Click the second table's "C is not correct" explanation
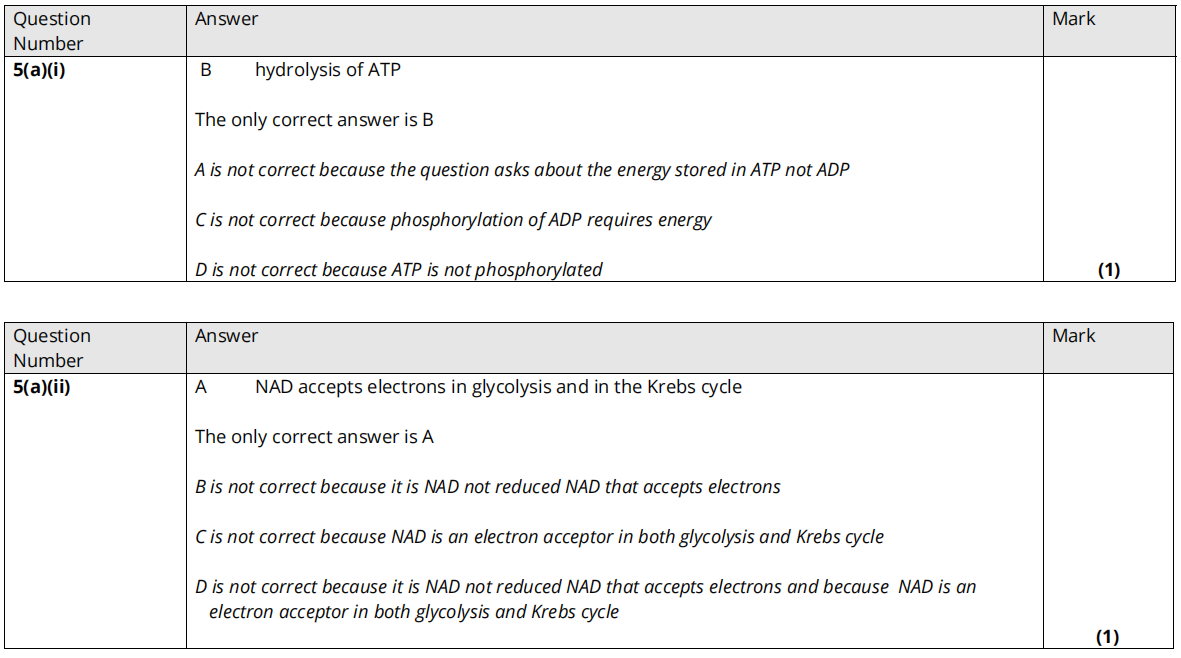The width and height of the screenshot is (1181, 658). pos(539,537)
